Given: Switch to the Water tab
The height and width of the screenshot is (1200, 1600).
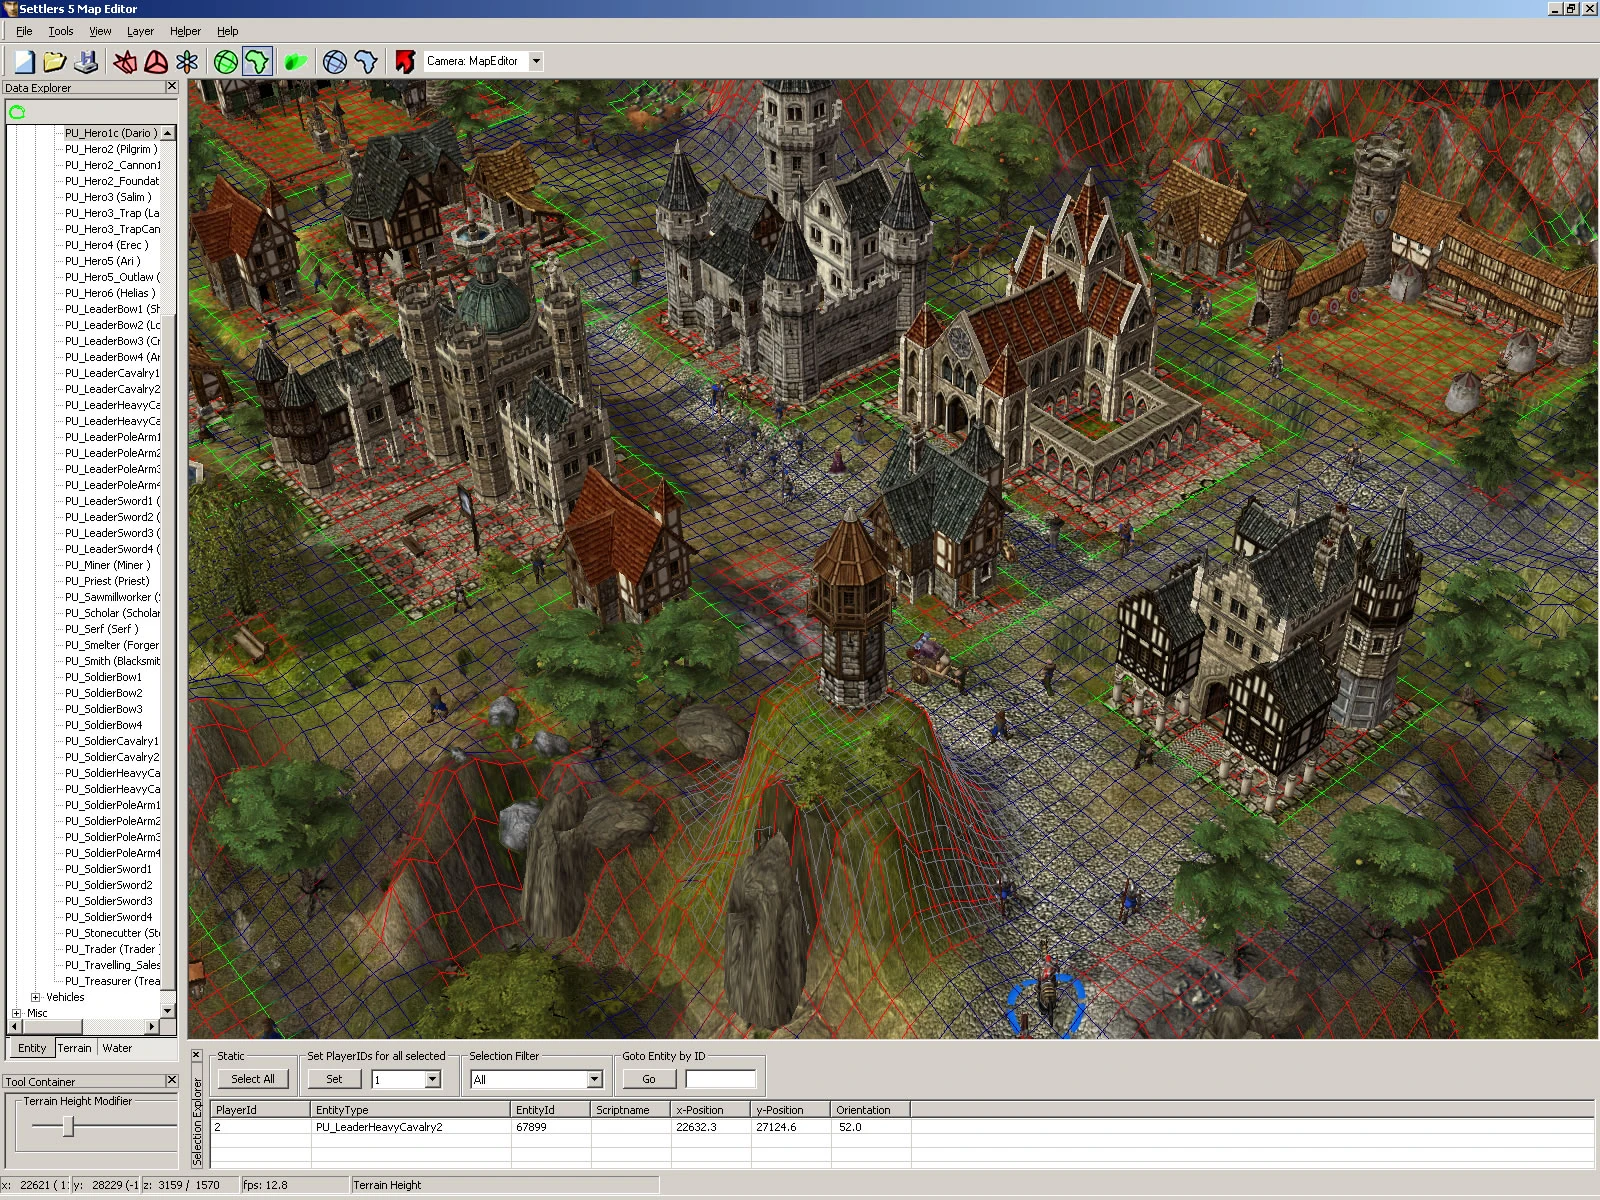Looking at the screenshot, I should (117, 1048).
